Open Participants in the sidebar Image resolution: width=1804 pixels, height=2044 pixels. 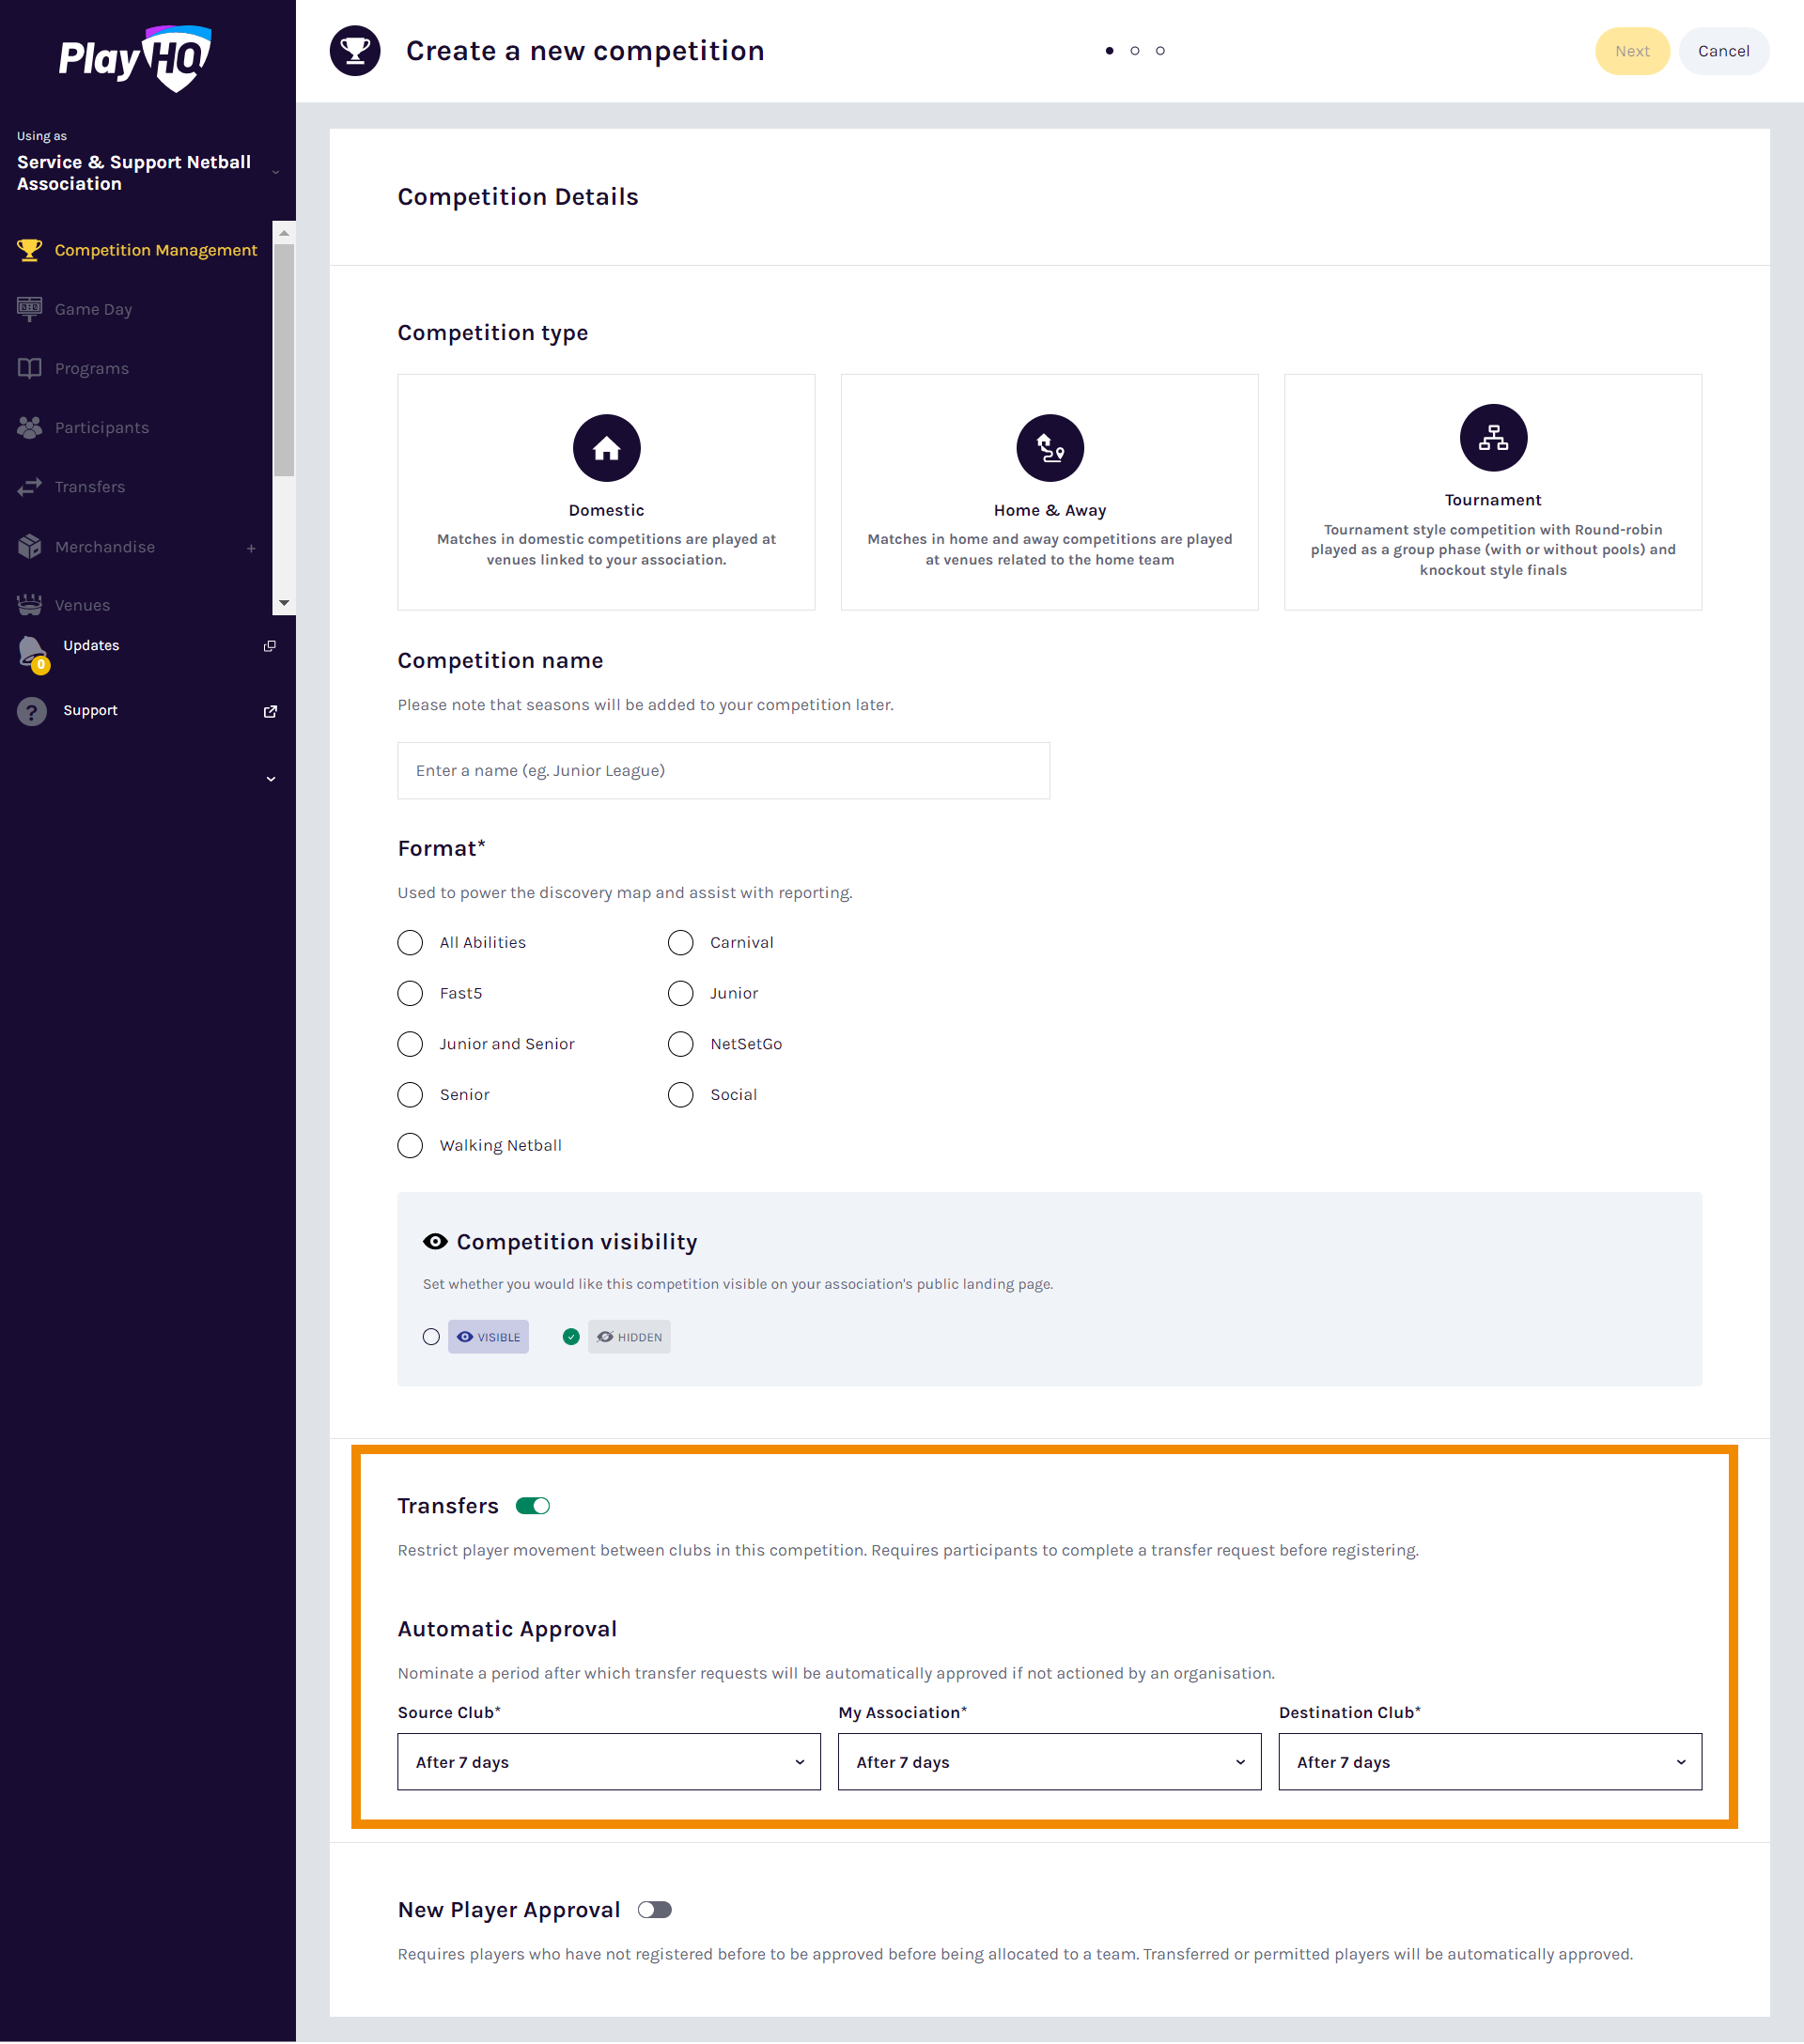click(x=101, y=428)
